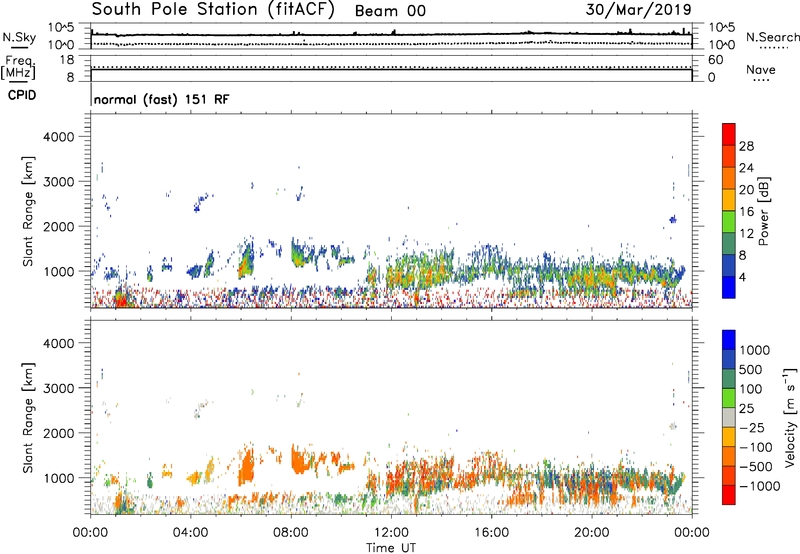Click the -1000 tick on Velocity colorbar
The image size is (800, 554).
coord(759,486)
